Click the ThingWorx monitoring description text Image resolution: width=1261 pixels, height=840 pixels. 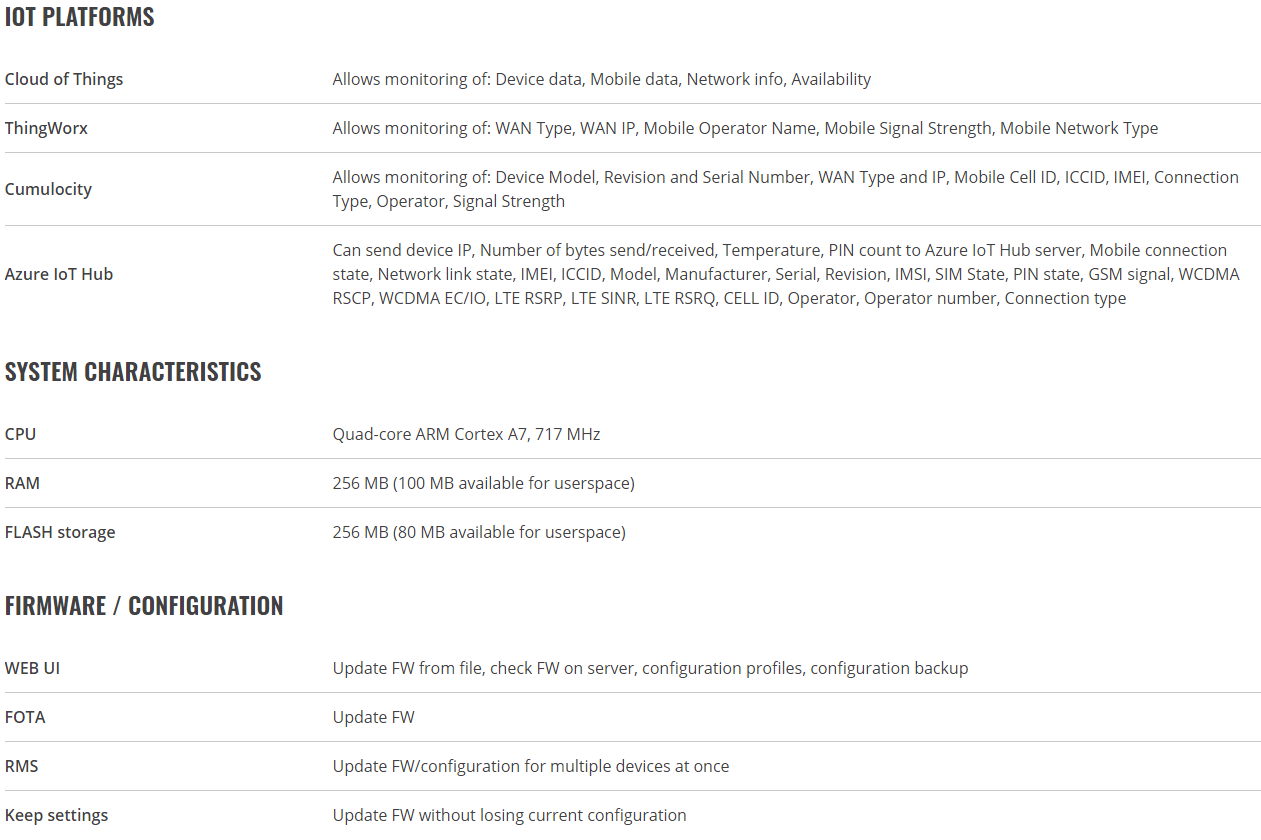tap(745, 128)
